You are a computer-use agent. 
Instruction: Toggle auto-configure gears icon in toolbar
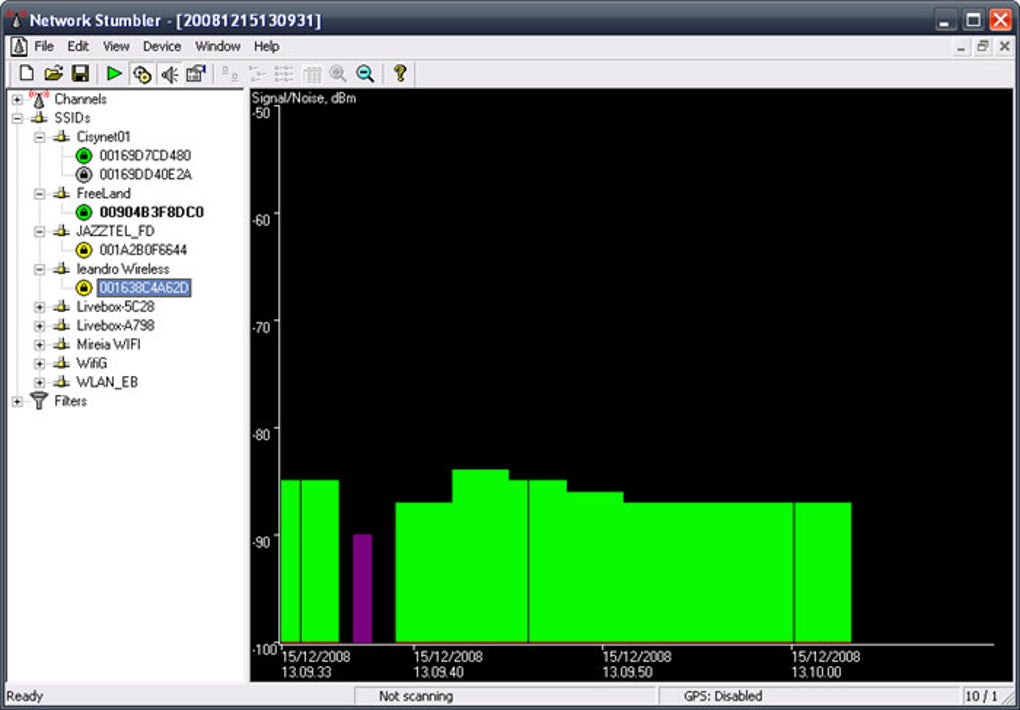tap(142, 74)
